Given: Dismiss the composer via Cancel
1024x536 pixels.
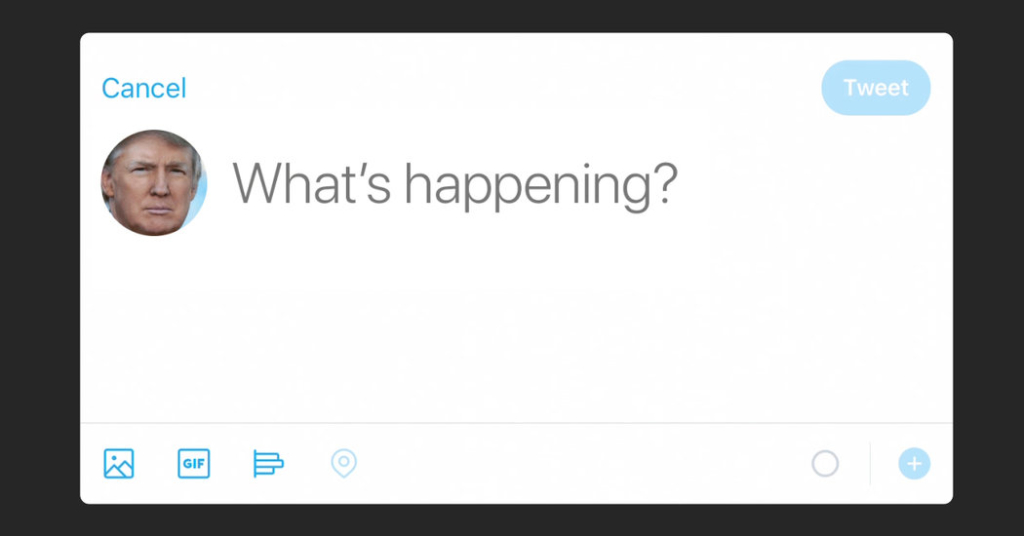Looking at the screenshot, I should (144, 88).
